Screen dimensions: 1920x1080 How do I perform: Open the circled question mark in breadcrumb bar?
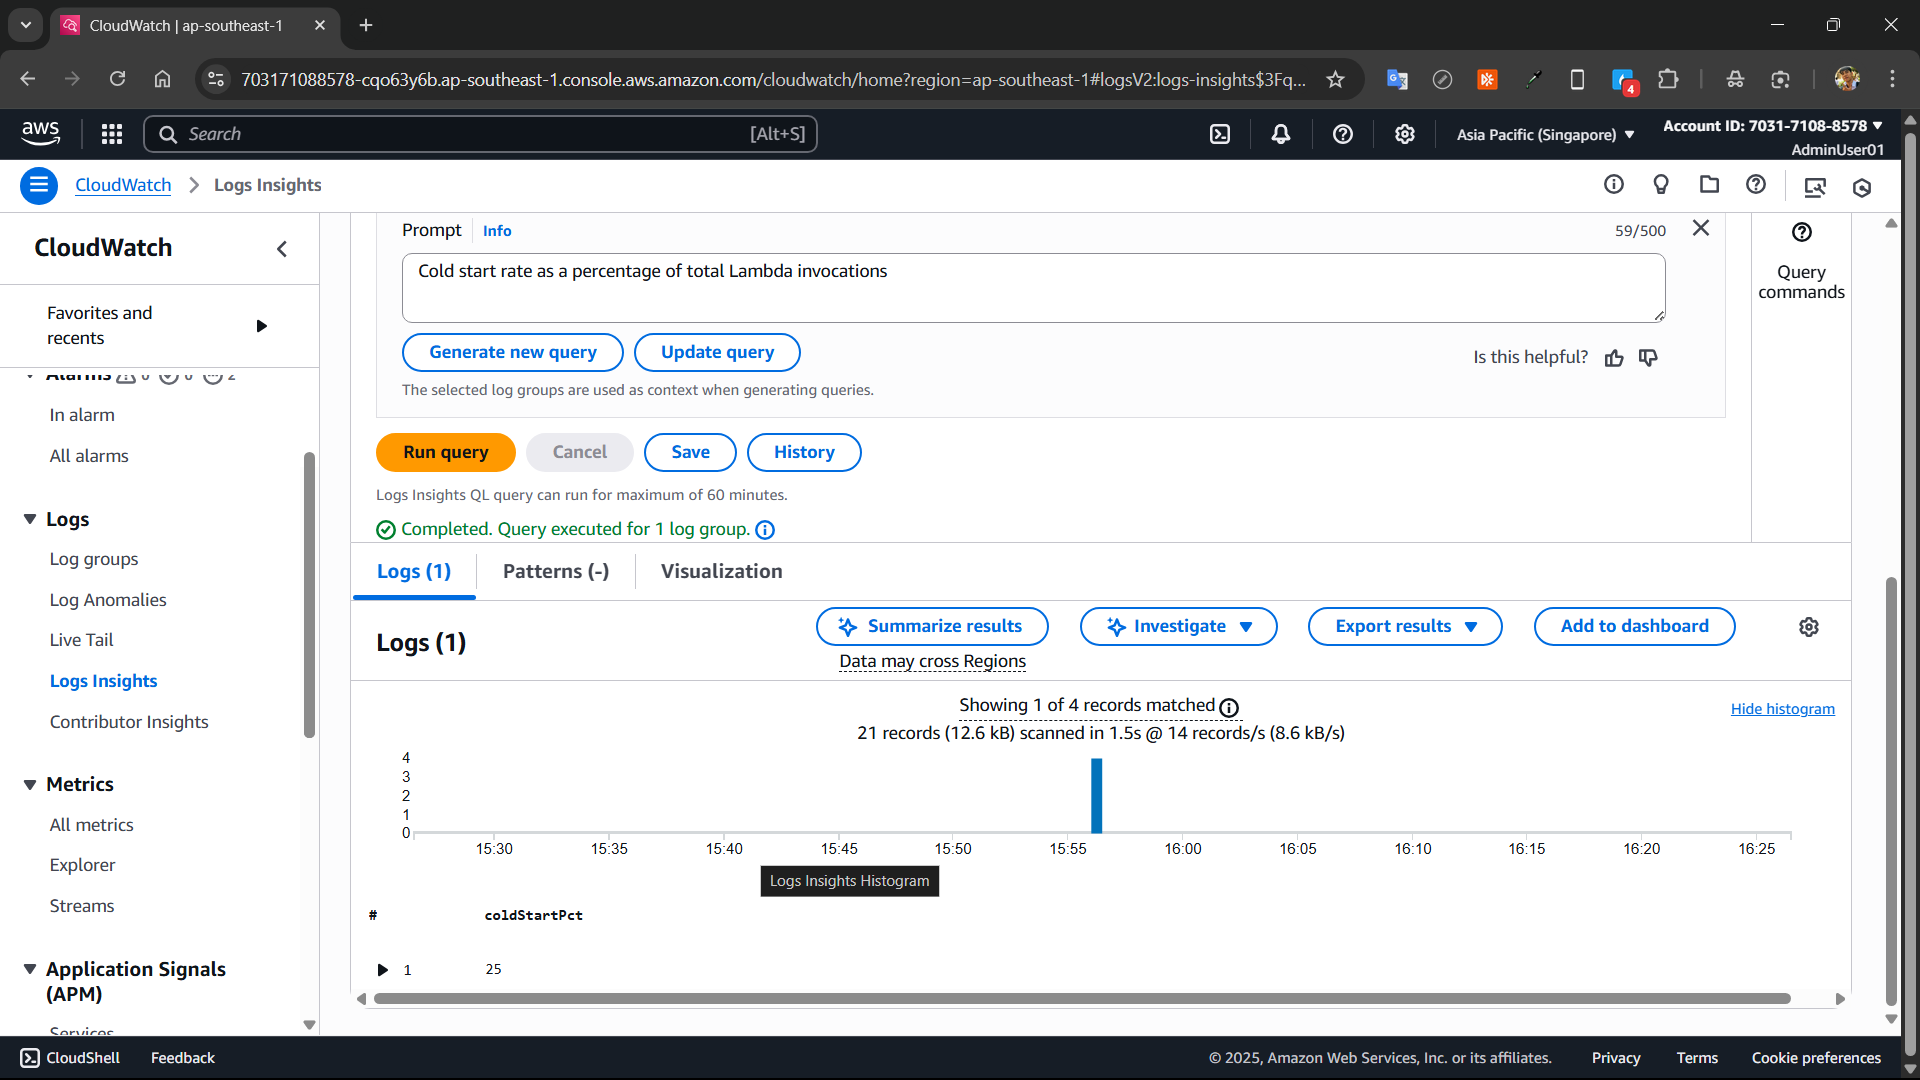tap(1756, 185)
